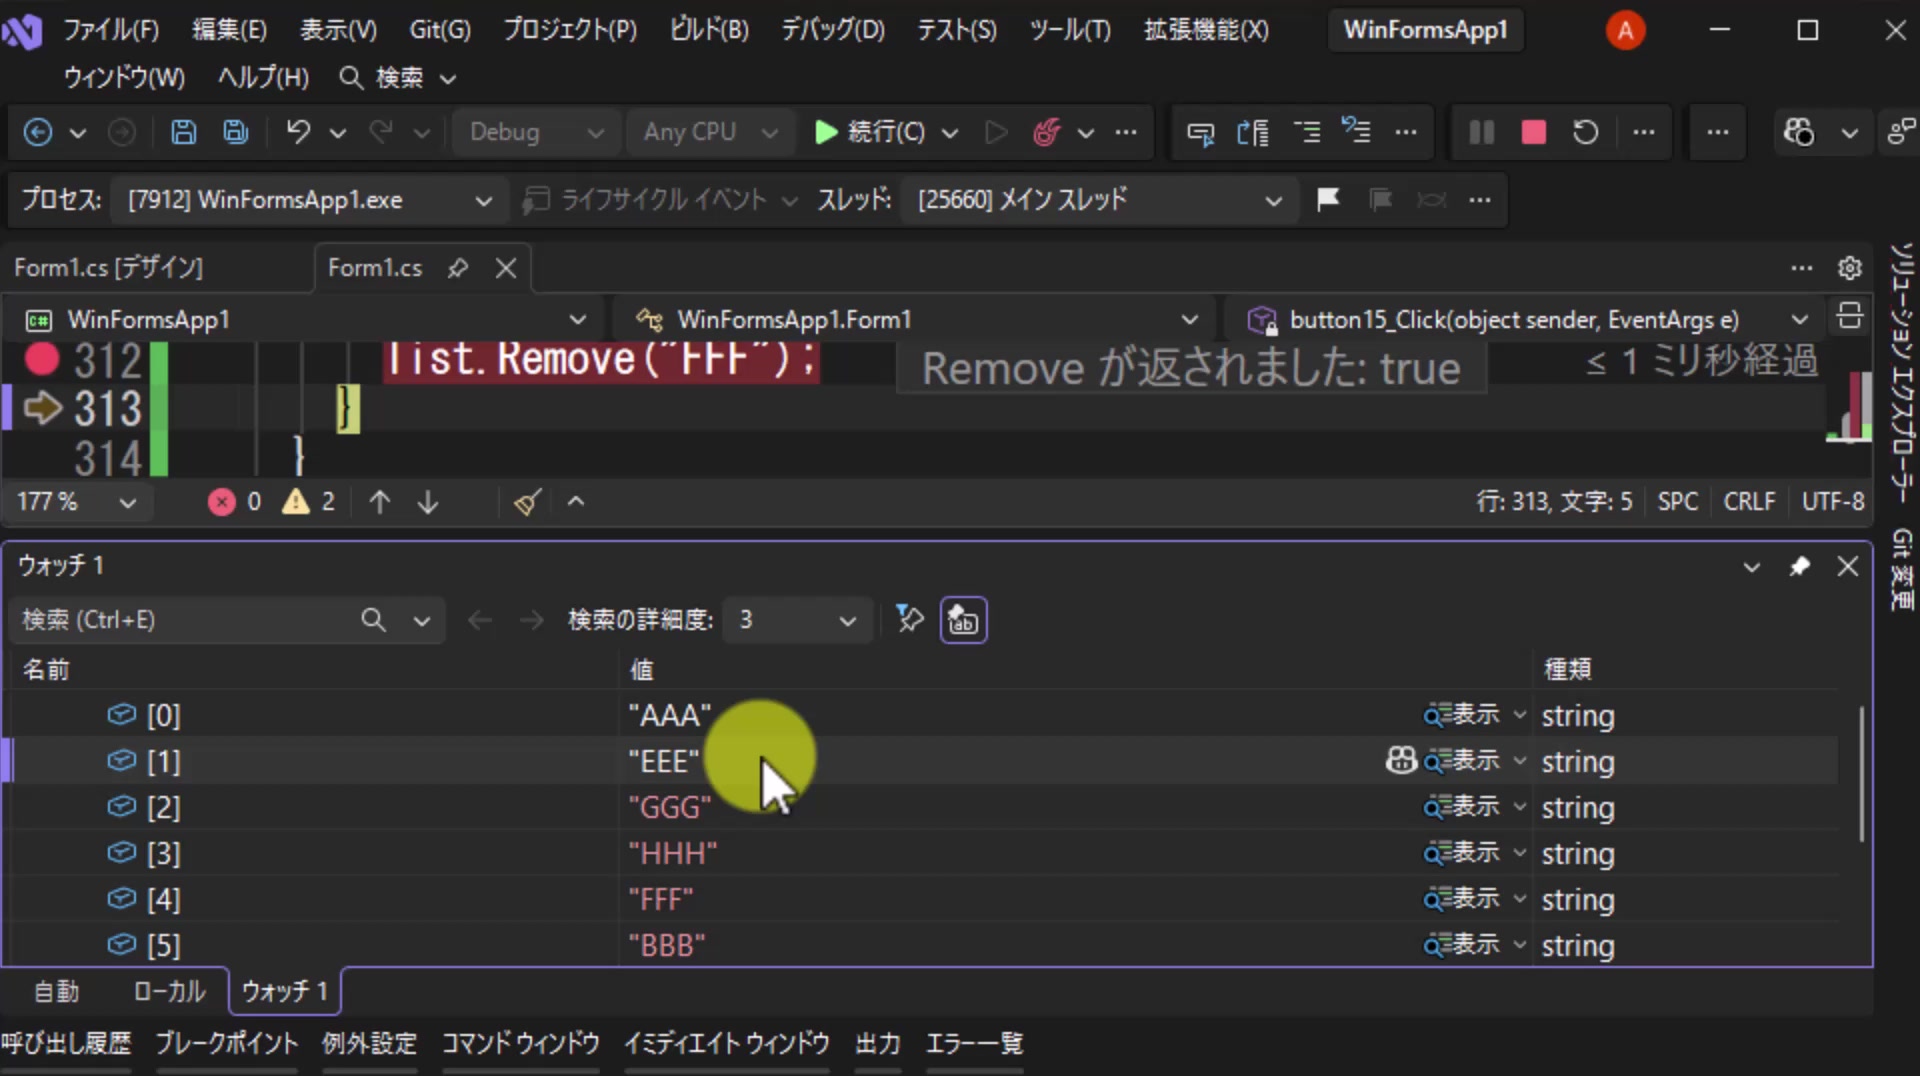
Task: Click the Hot Reload flame icon
Action: pos(1046,132)
